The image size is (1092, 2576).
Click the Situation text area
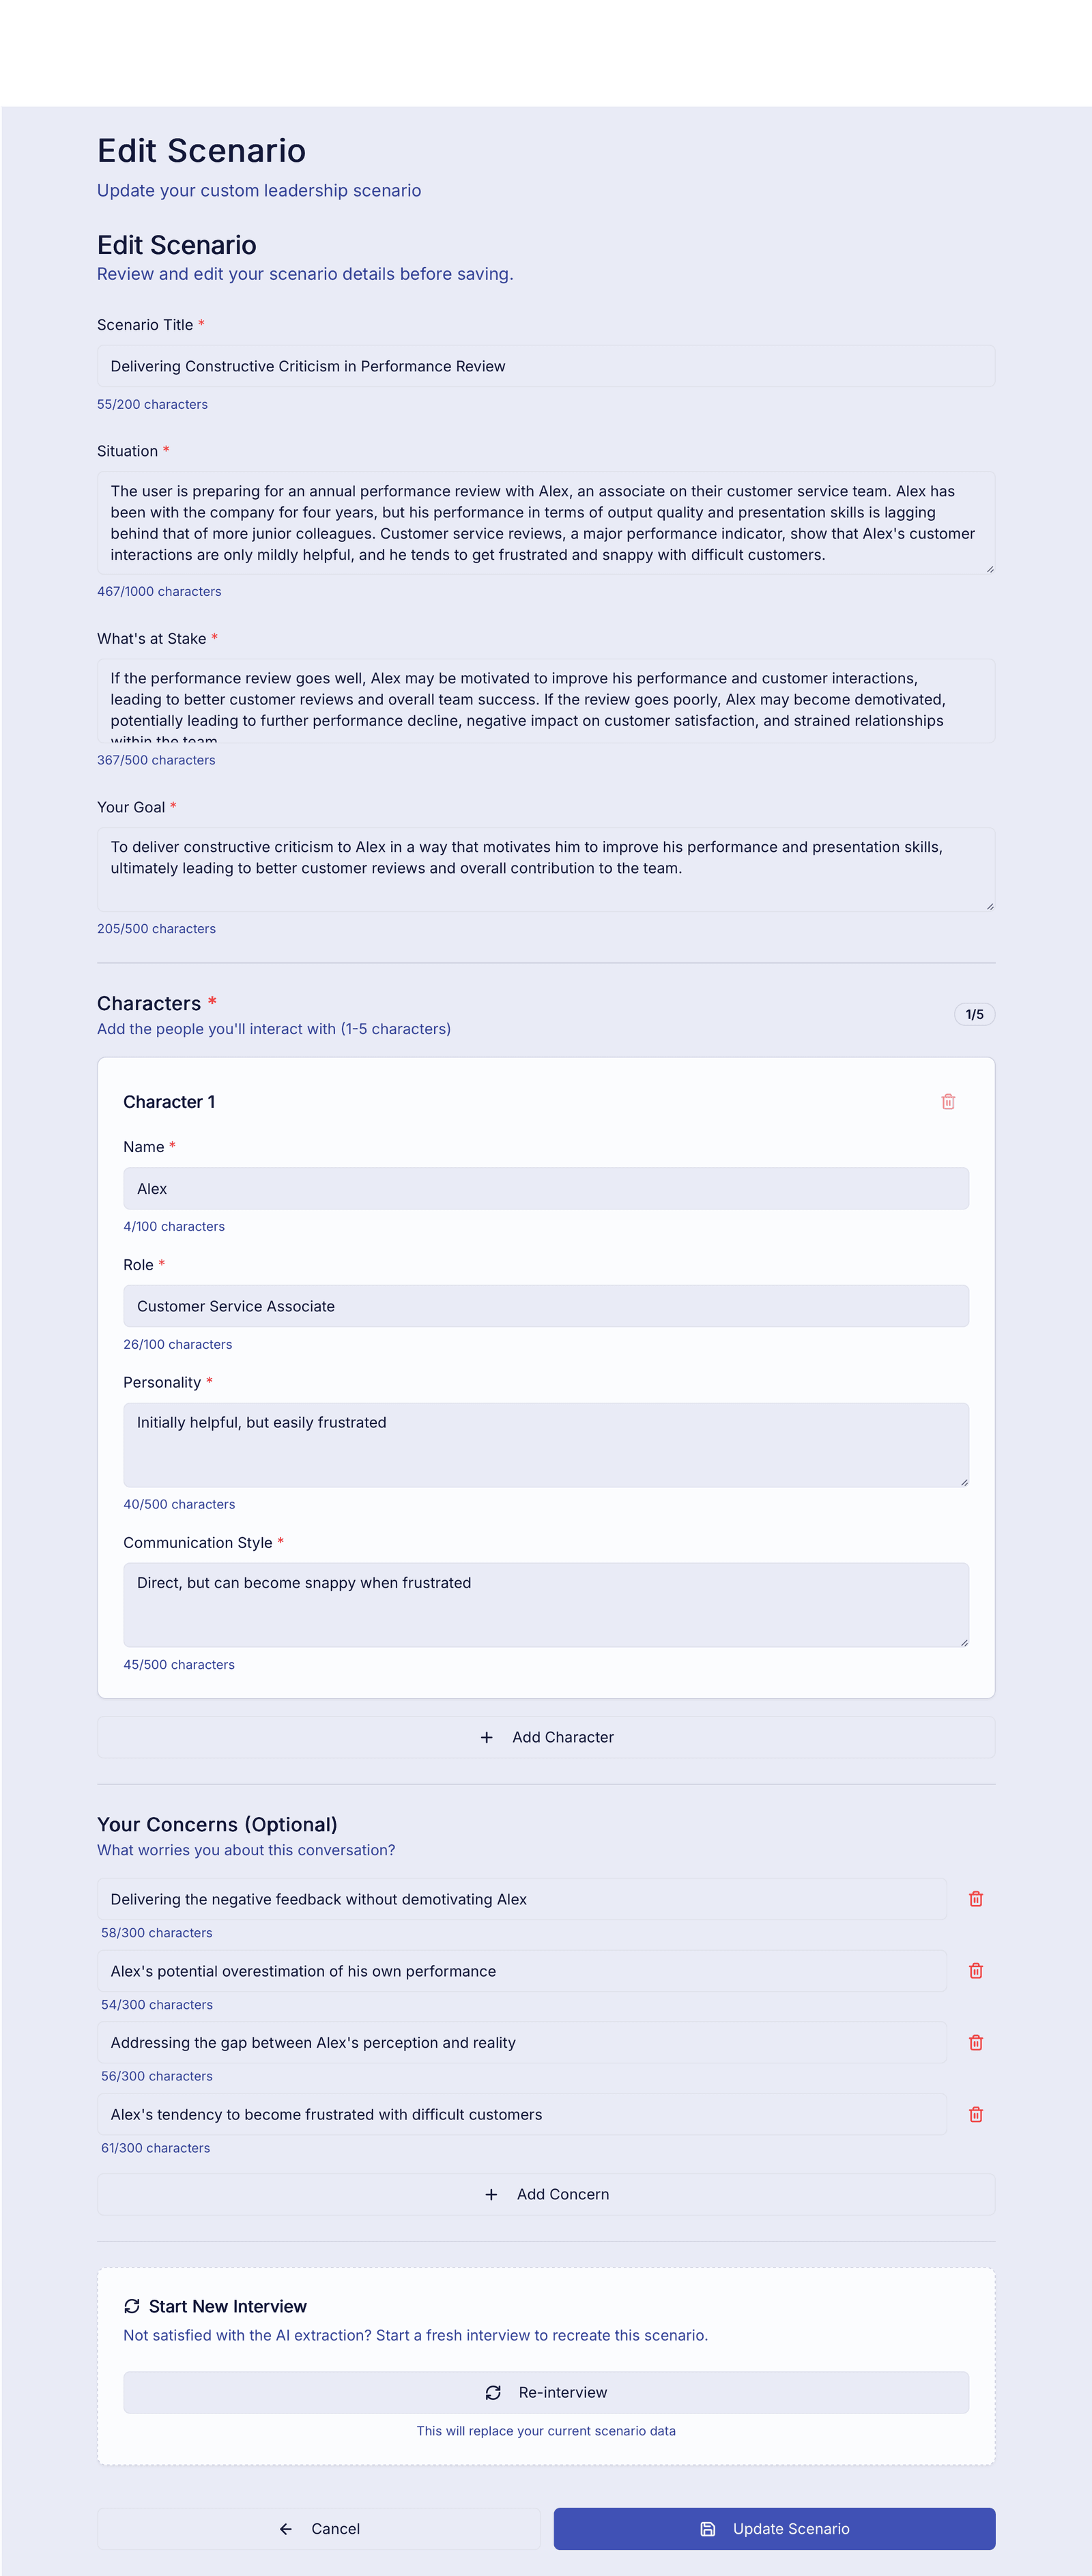point(546,521)
